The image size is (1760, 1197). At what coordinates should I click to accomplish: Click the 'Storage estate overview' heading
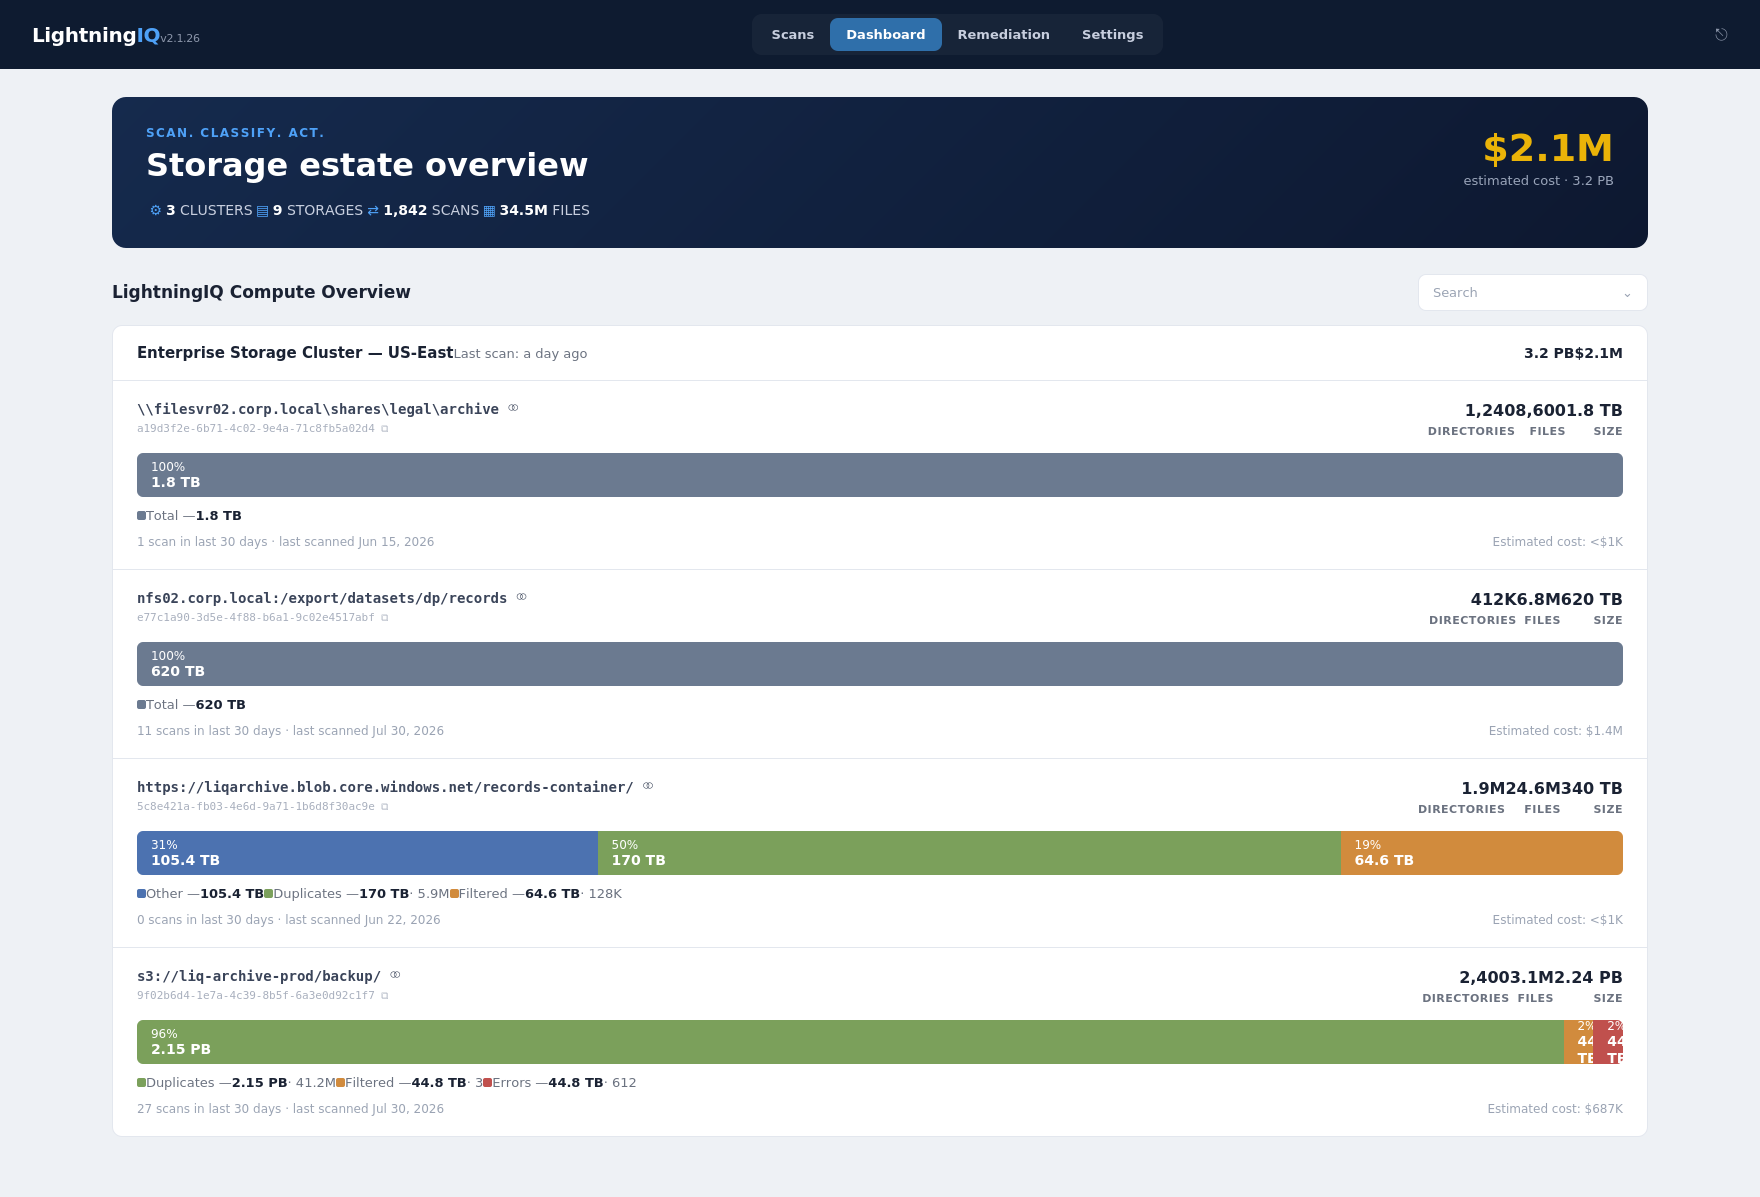click(367, 165)
